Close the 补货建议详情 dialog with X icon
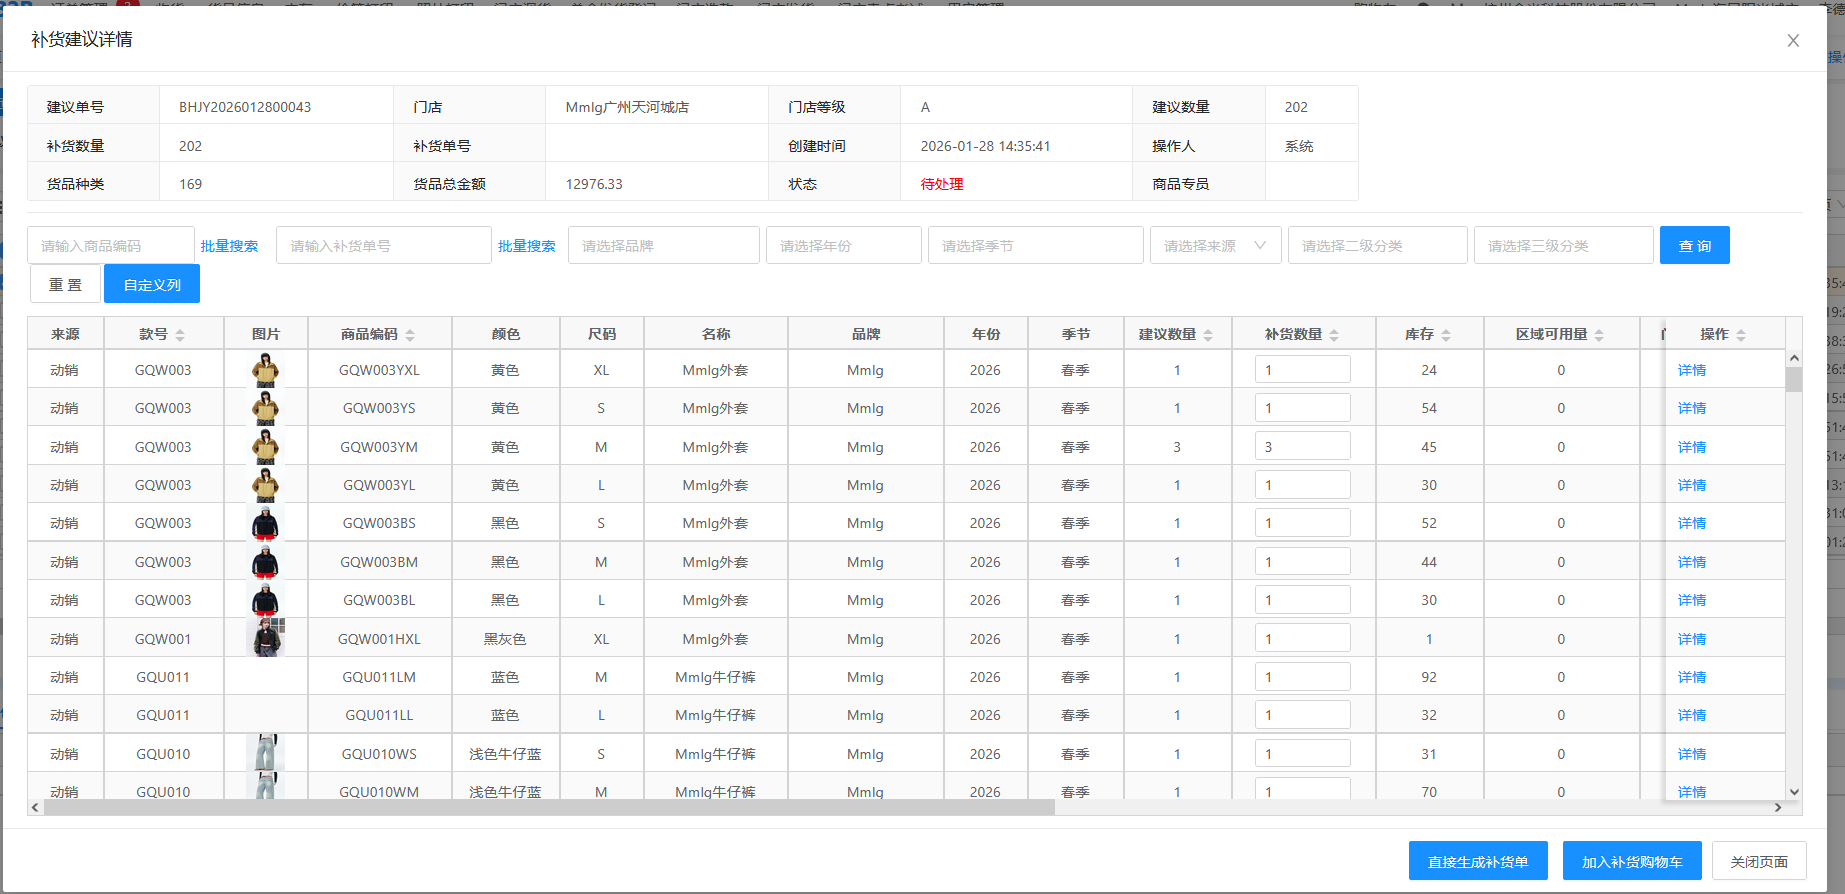Screen dimensions: 1845x894 pyautogui.click(x=1792, y=41)
